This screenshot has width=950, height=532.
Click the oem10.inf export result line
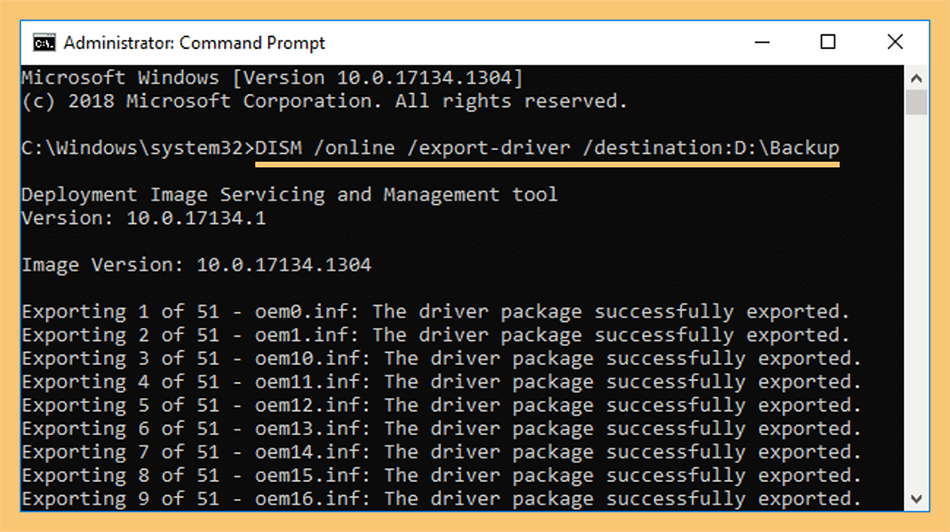tap(441, 359)
